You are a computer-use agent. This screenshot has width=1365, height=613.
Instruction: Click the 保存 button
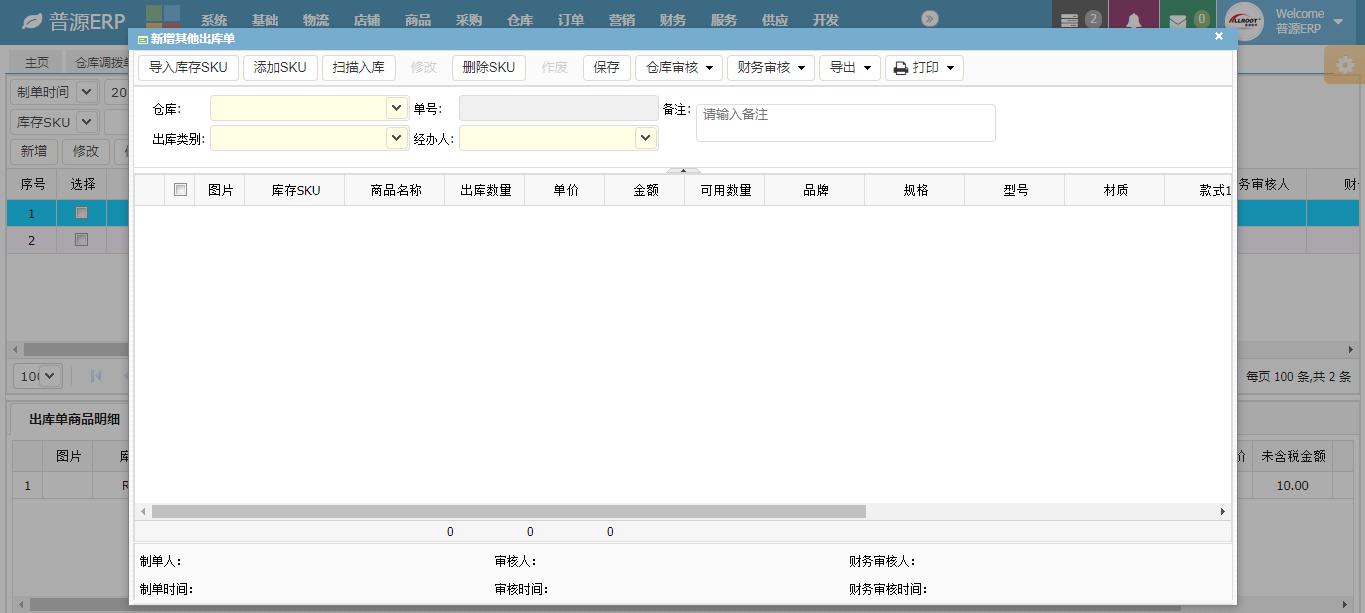(x=607, y=67)
